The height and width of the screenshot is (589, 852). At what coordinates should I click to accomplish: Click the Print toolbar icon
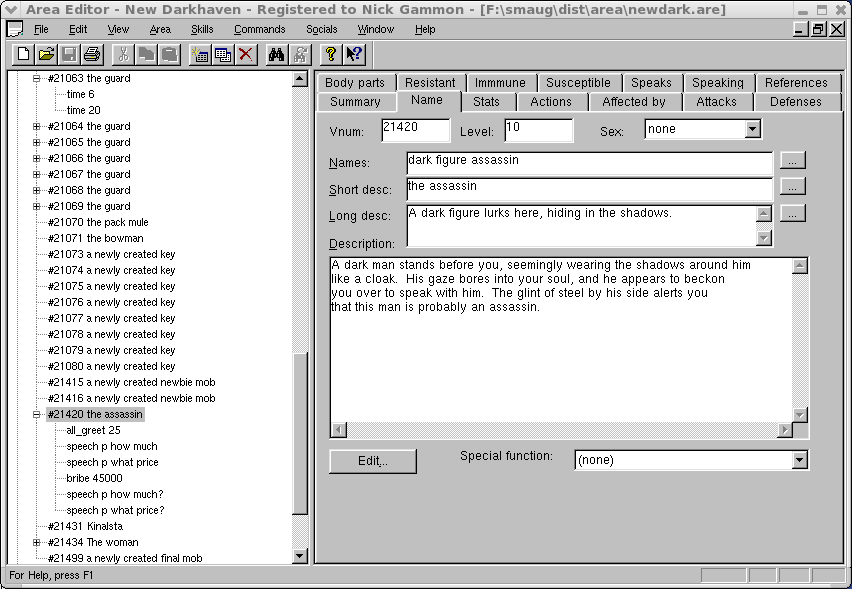tap(92, 54)
